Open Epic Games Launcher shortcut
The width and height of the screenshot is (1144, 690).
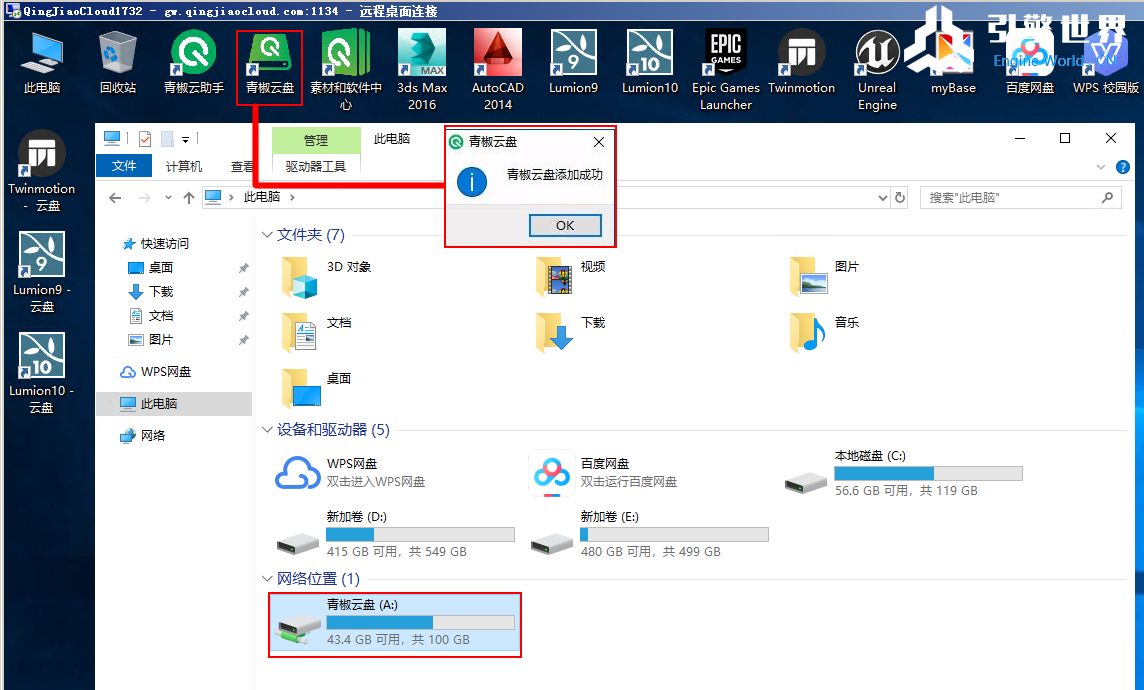pos(726,71)
